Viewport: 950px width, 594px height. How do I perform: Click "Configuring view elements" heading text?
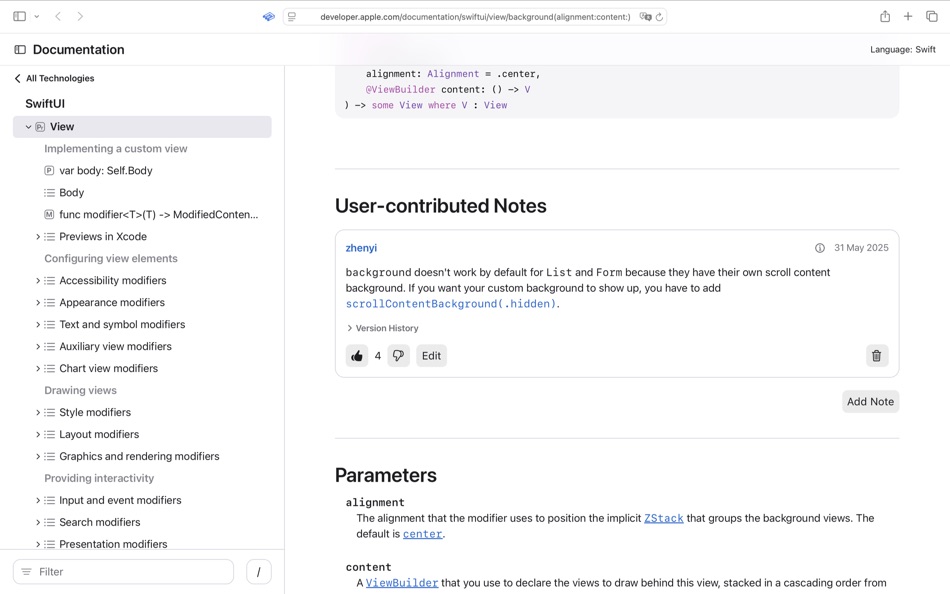pos(111,258)
